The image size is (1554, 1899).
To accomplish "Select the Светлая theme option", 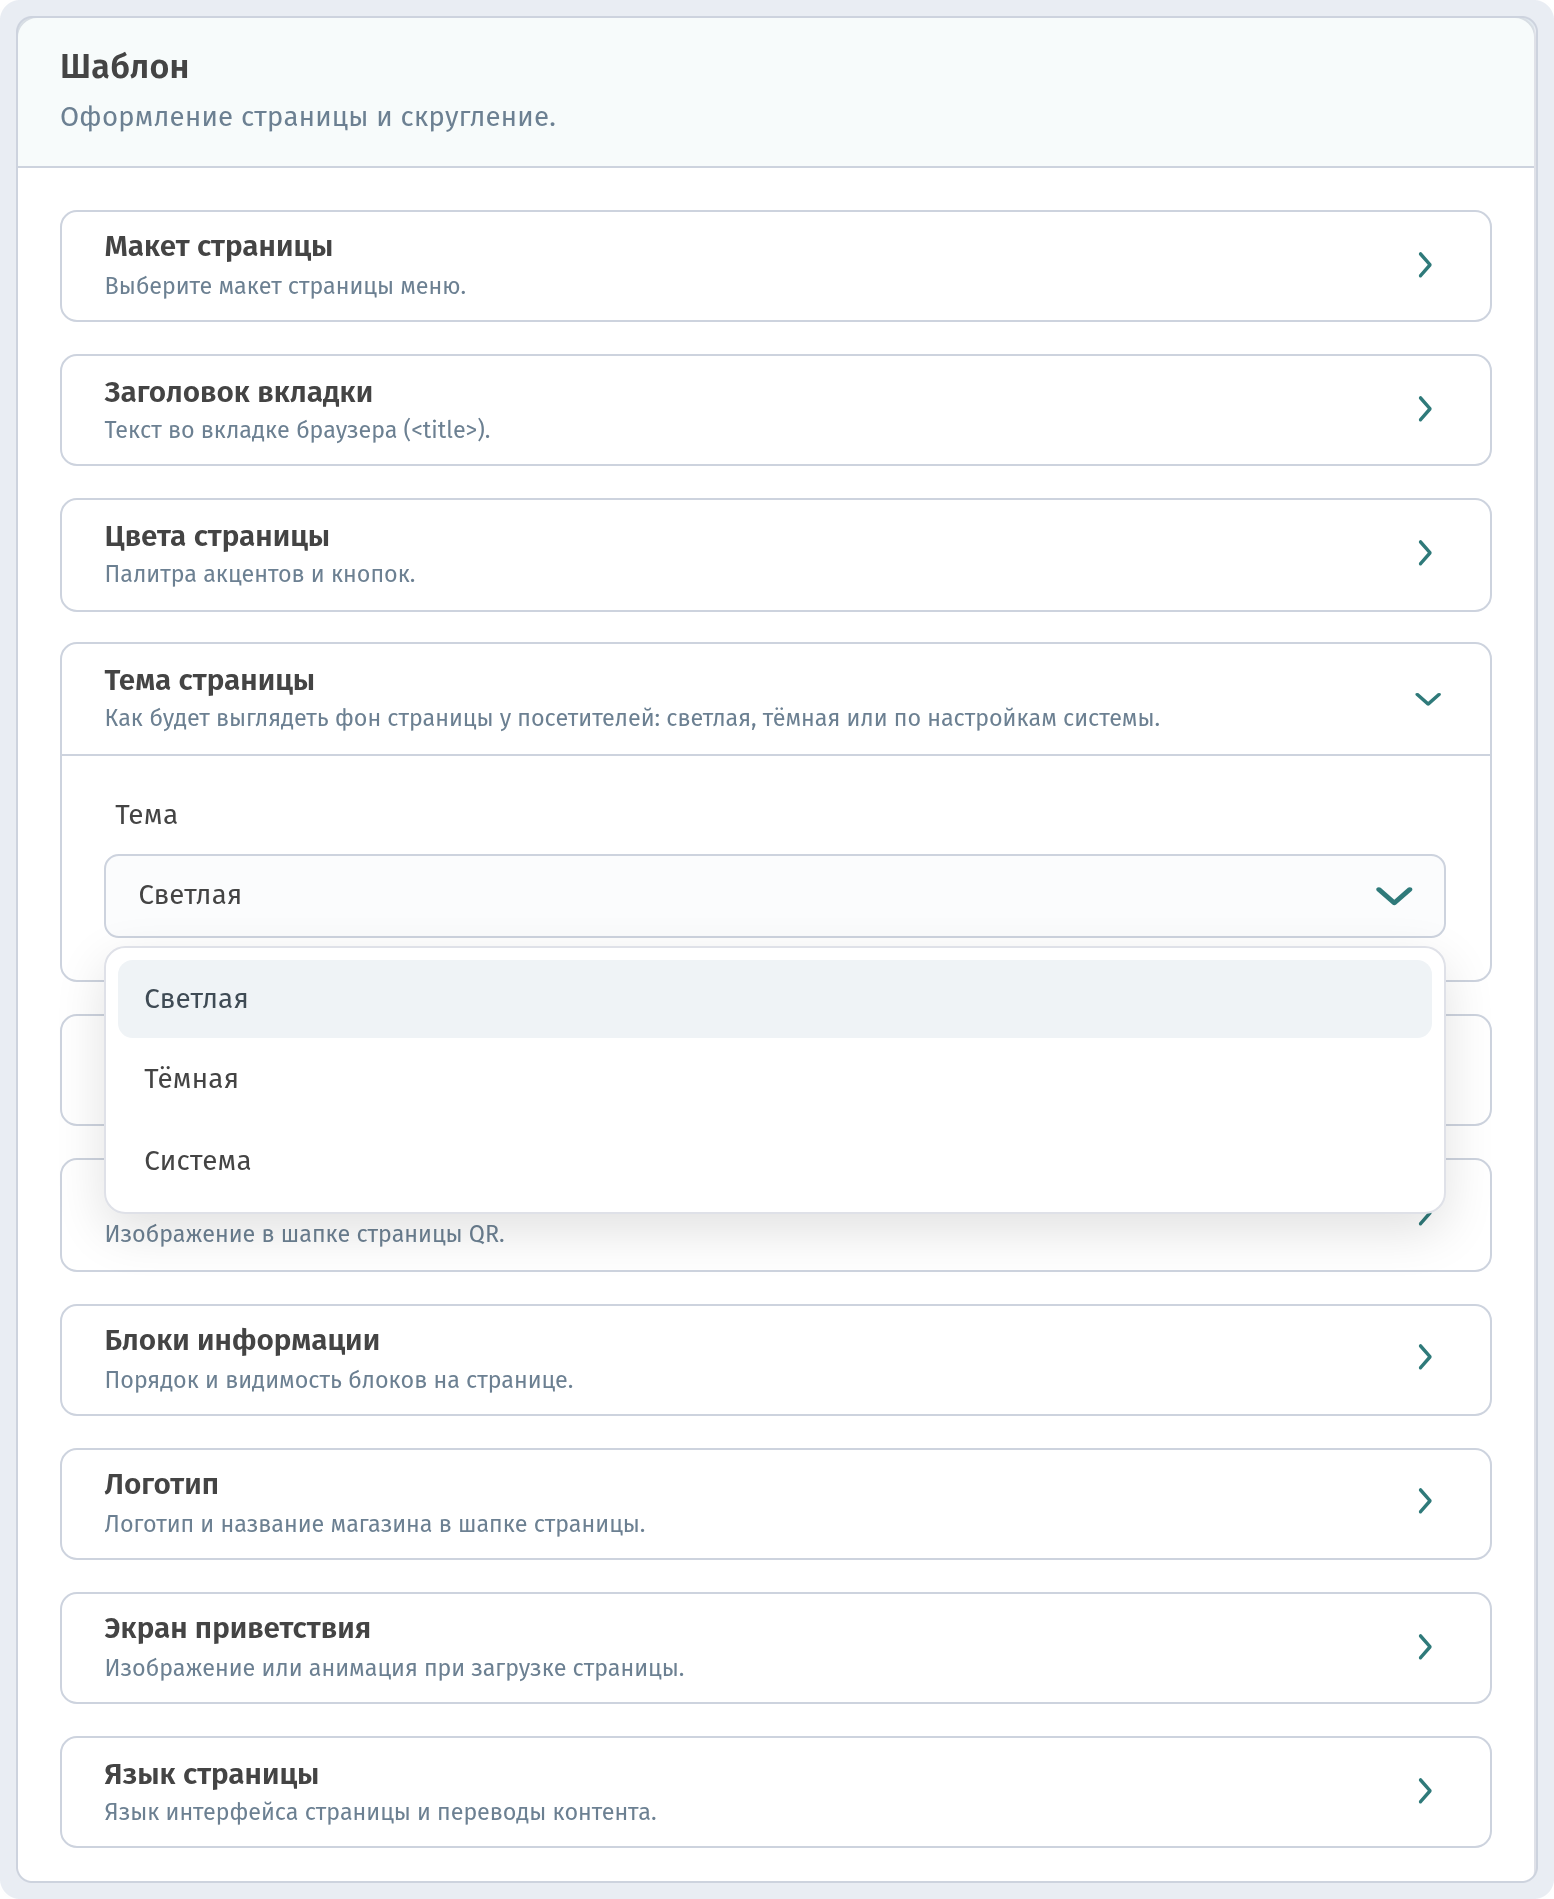I will (x=775, y=999).
